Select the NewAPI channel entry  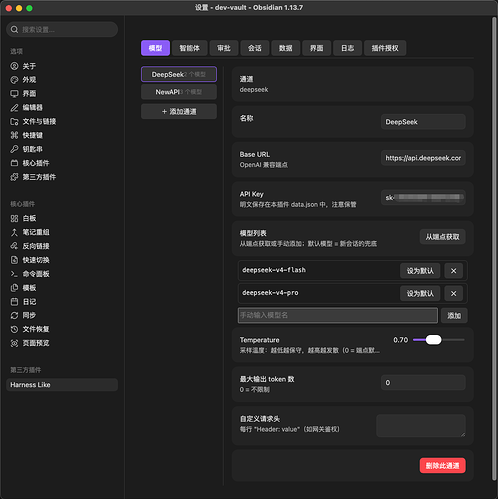coord(179,92)
